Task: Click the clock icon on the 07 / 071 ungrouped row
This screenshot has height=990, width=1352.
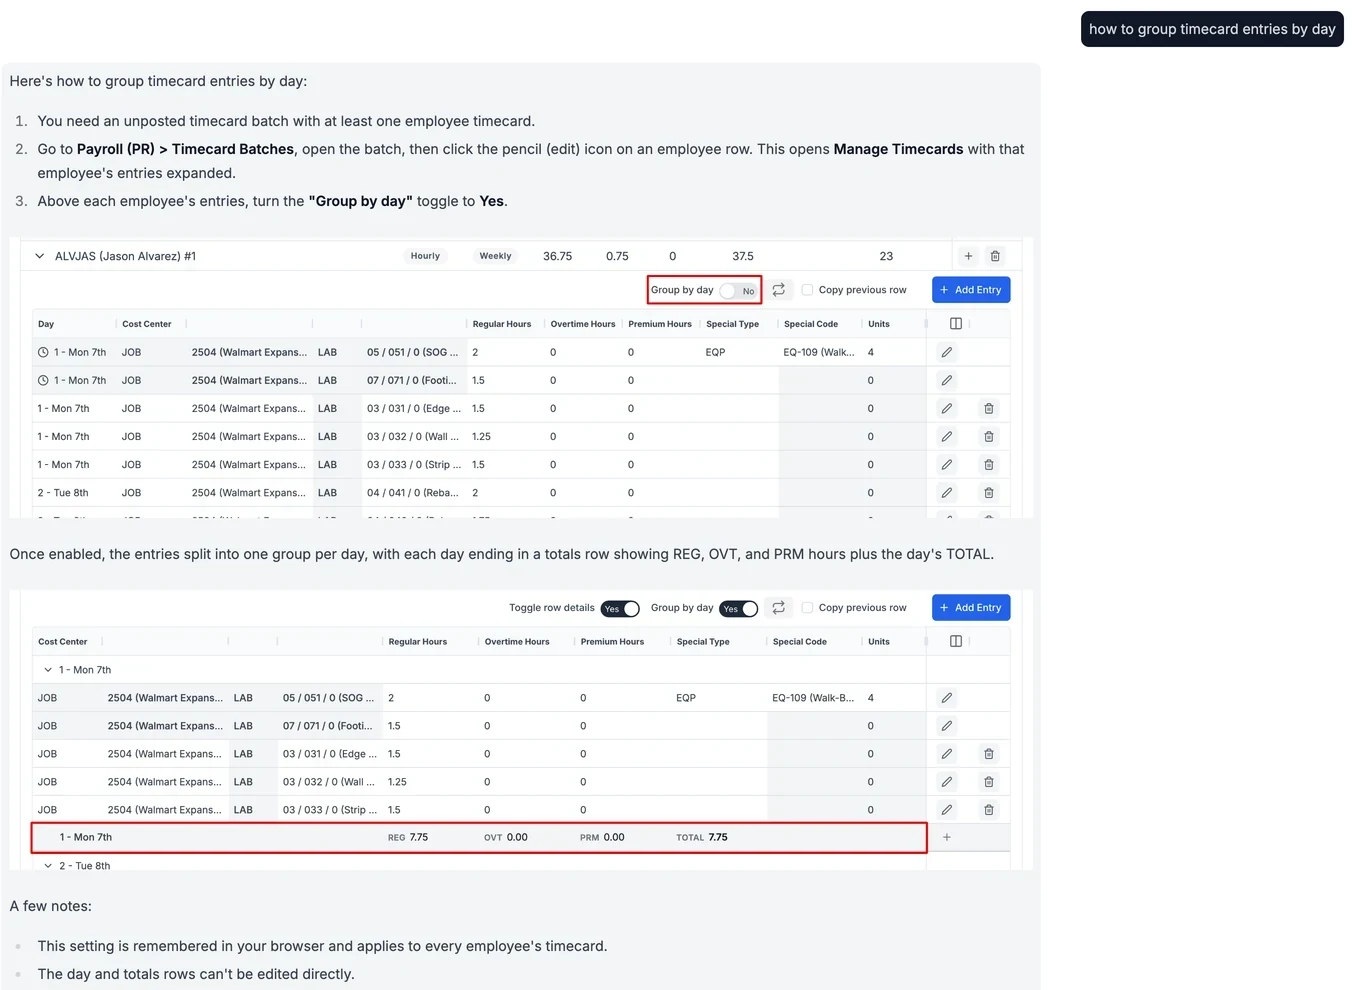Action: (43, 381)
